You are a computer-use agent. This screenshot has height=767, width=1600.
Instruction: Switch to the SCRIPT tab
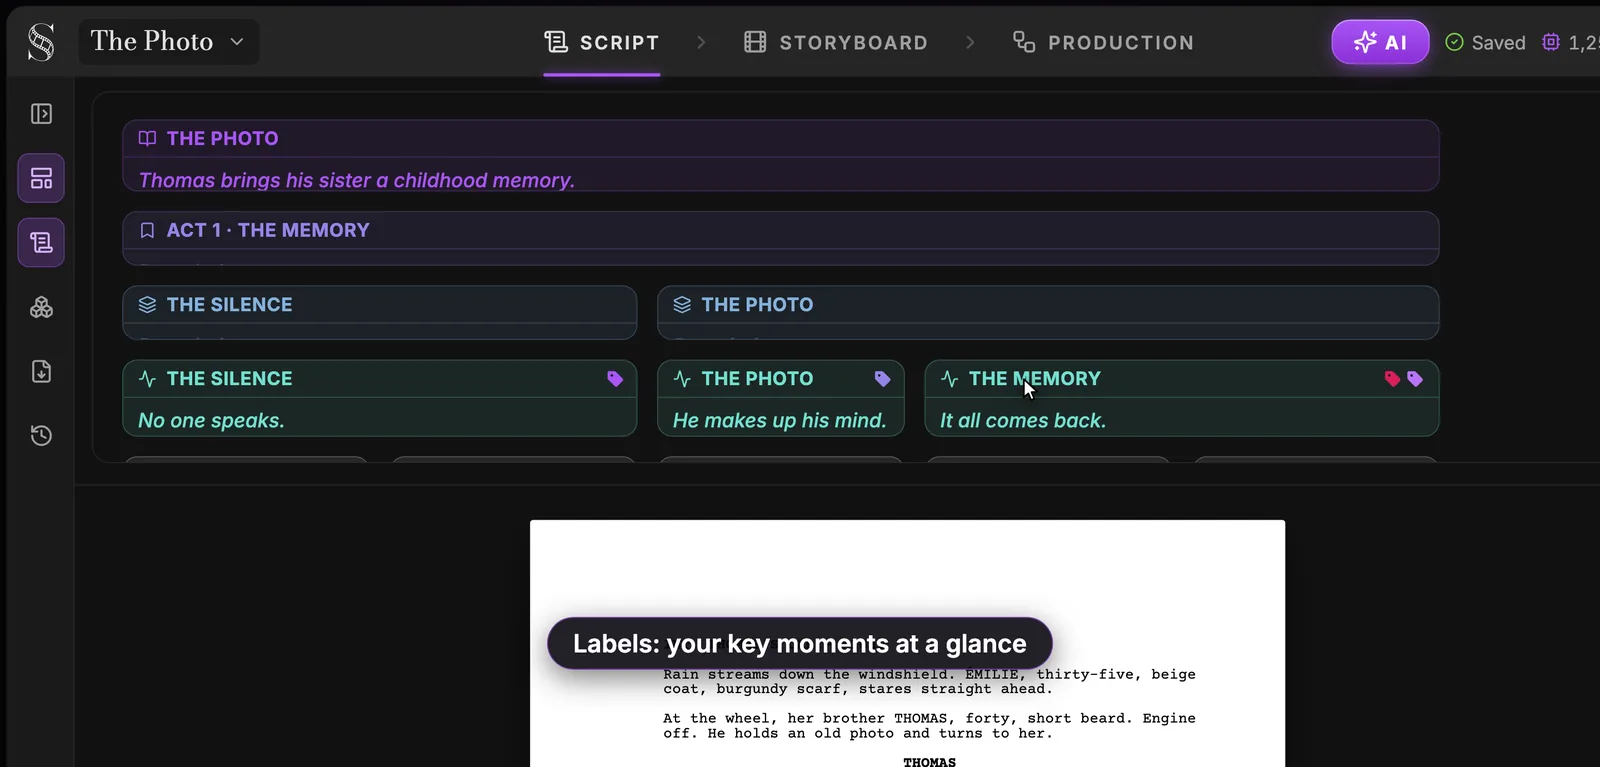point(602,42)
